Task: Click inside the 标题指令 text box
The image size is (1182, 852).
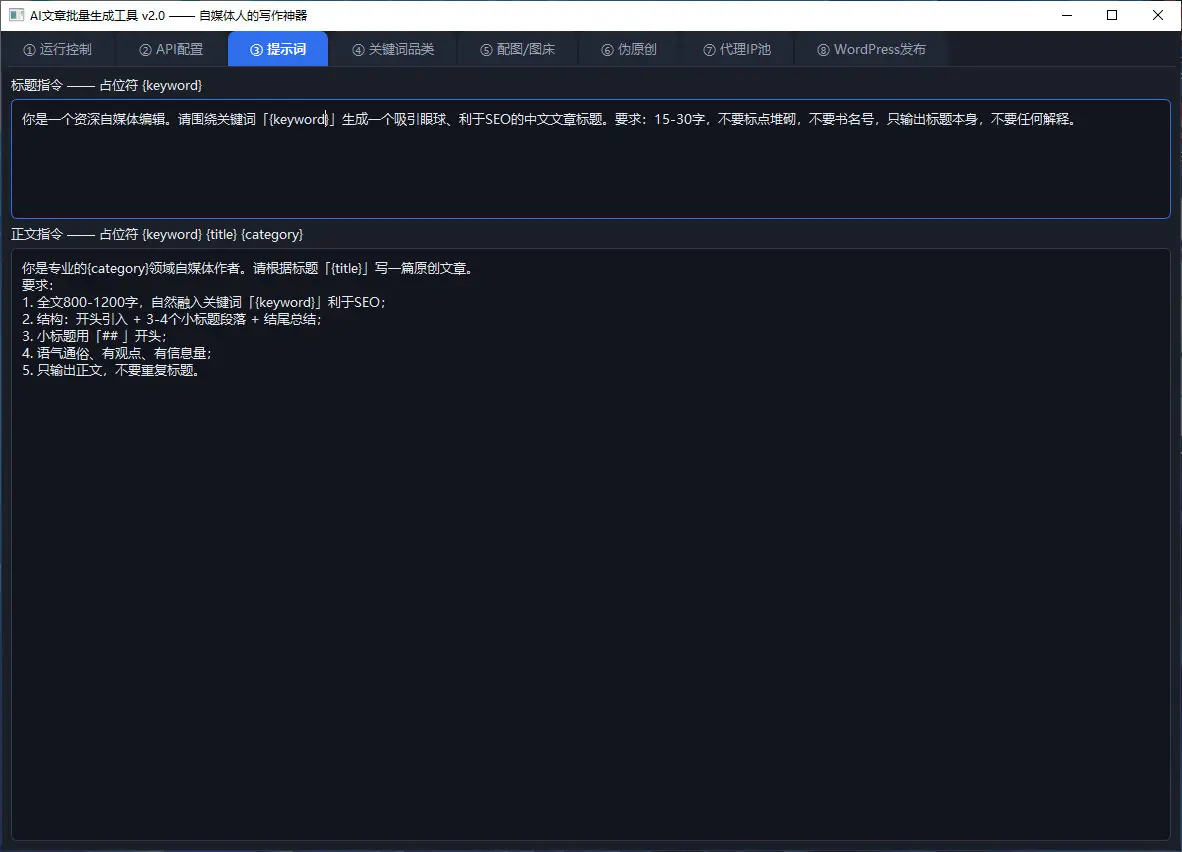Action: [x=591, y=159]
